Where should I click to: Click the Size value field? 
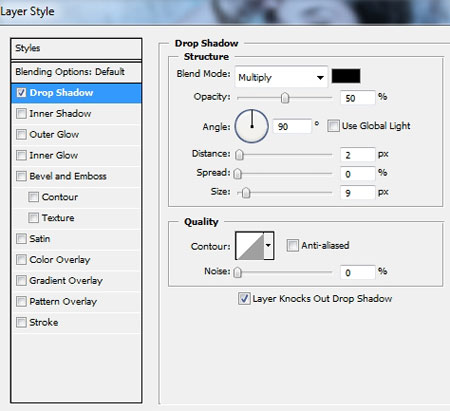(358, 193)
